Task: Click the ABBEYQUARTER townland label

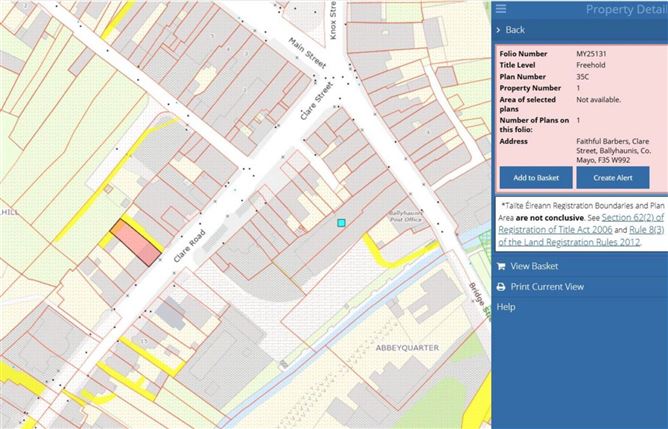Action: click(x=407, y=348)
